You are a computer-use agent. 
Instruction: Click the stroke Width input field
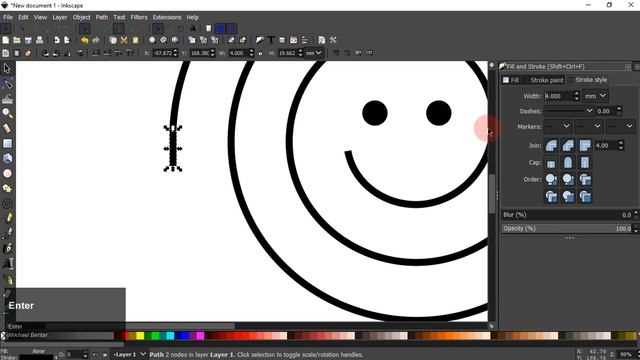click(559, 96)
